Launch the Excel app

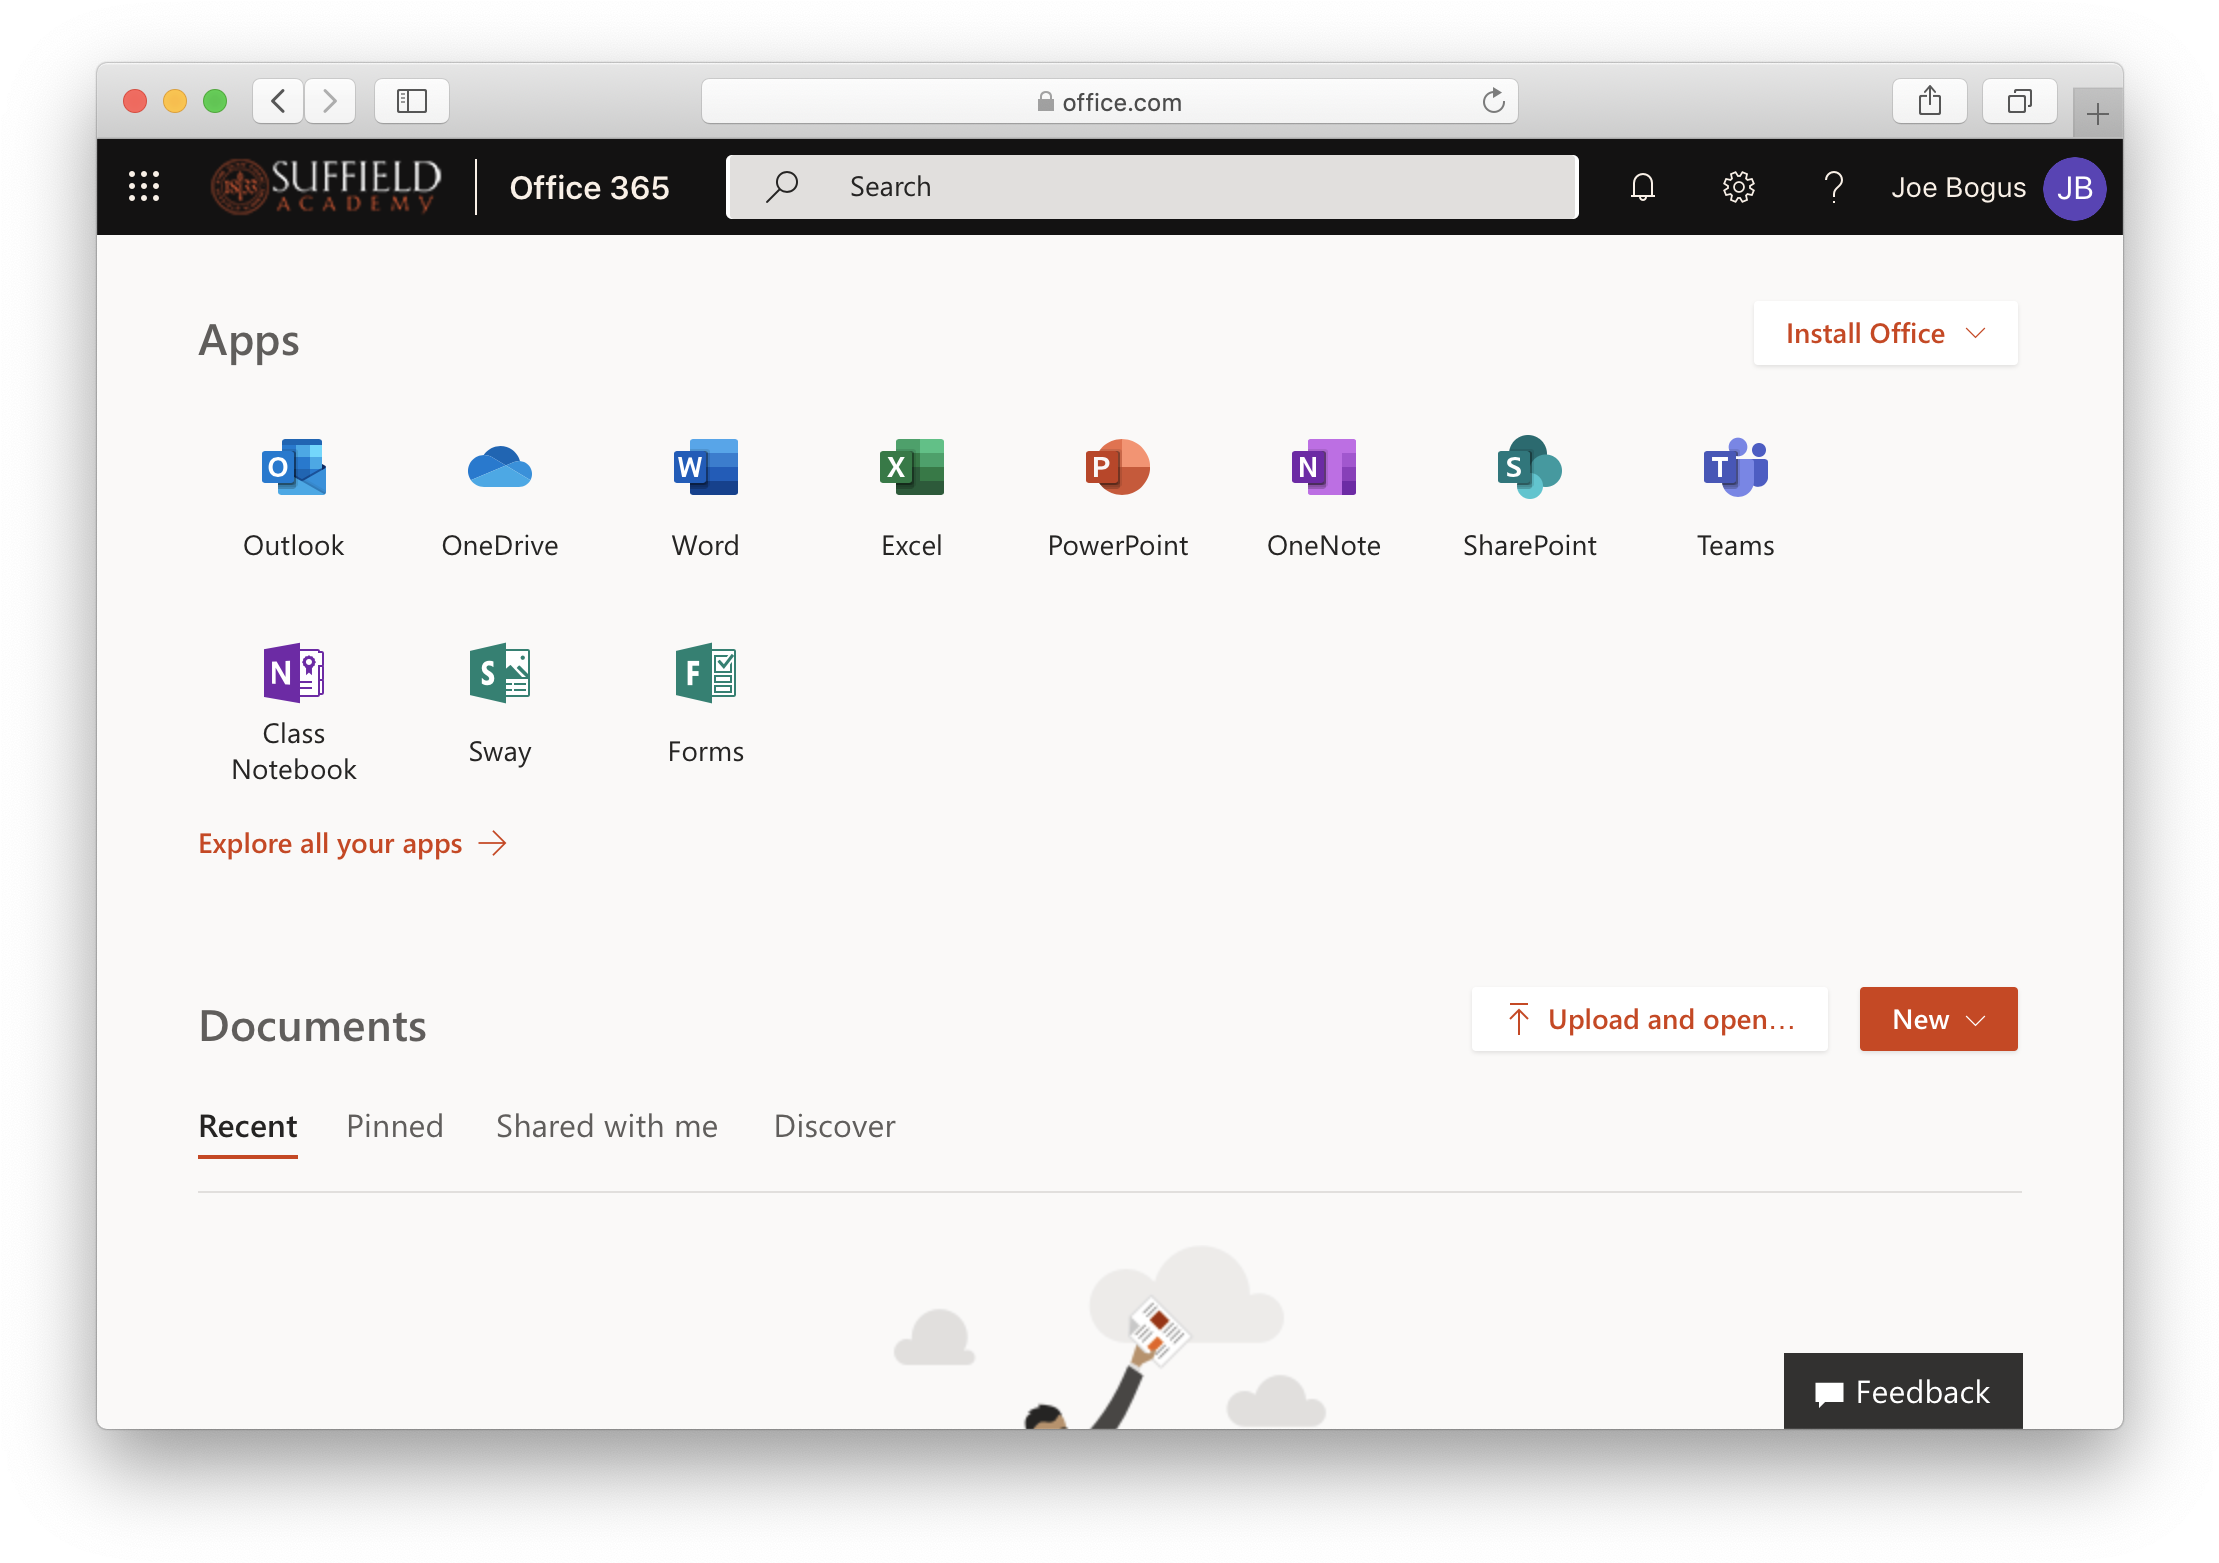[x=911, y=497]
